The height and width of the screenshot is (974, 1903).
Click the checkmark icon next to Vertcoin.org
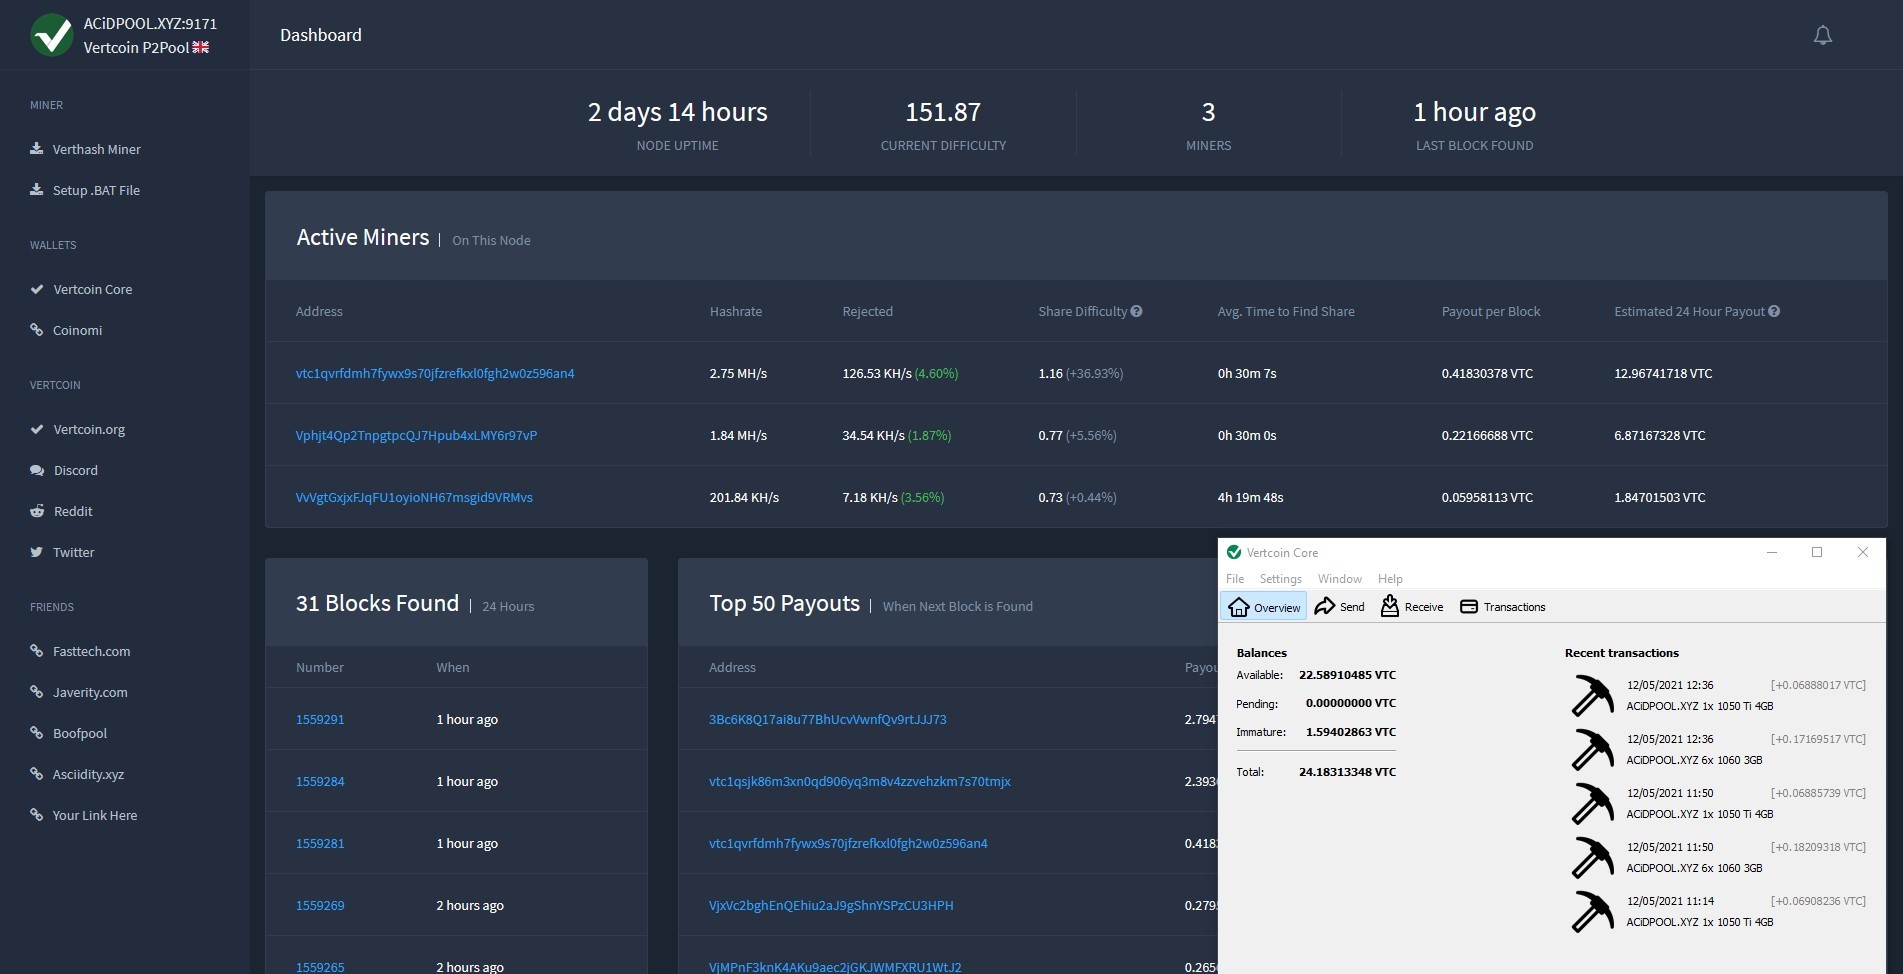point(37,429)
